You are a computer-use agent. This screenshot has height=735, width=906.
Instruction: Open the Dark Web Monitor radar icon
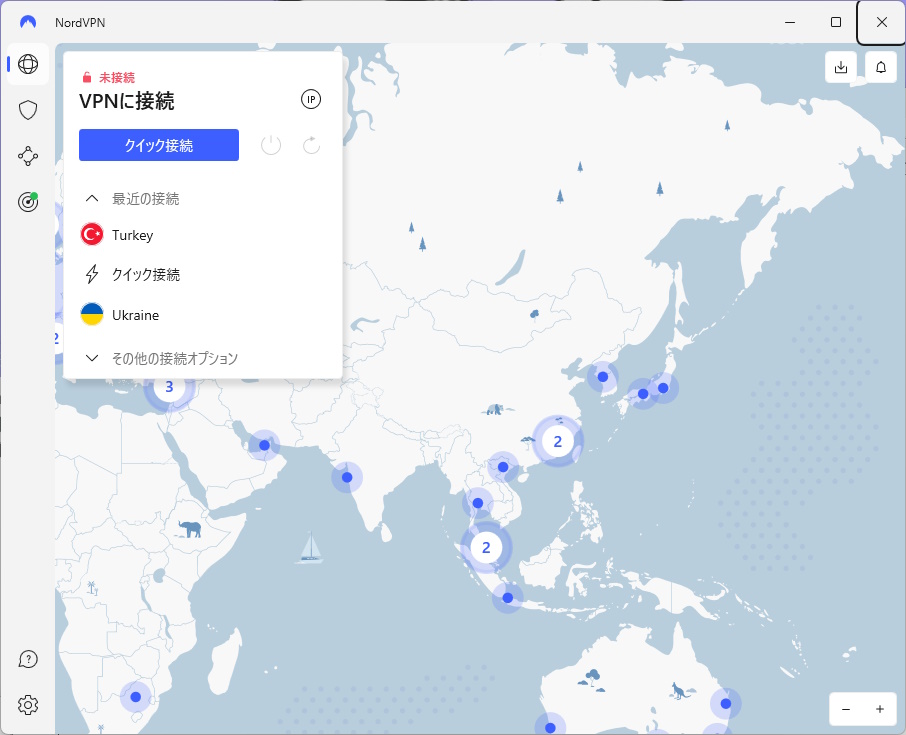pos(28,202)
